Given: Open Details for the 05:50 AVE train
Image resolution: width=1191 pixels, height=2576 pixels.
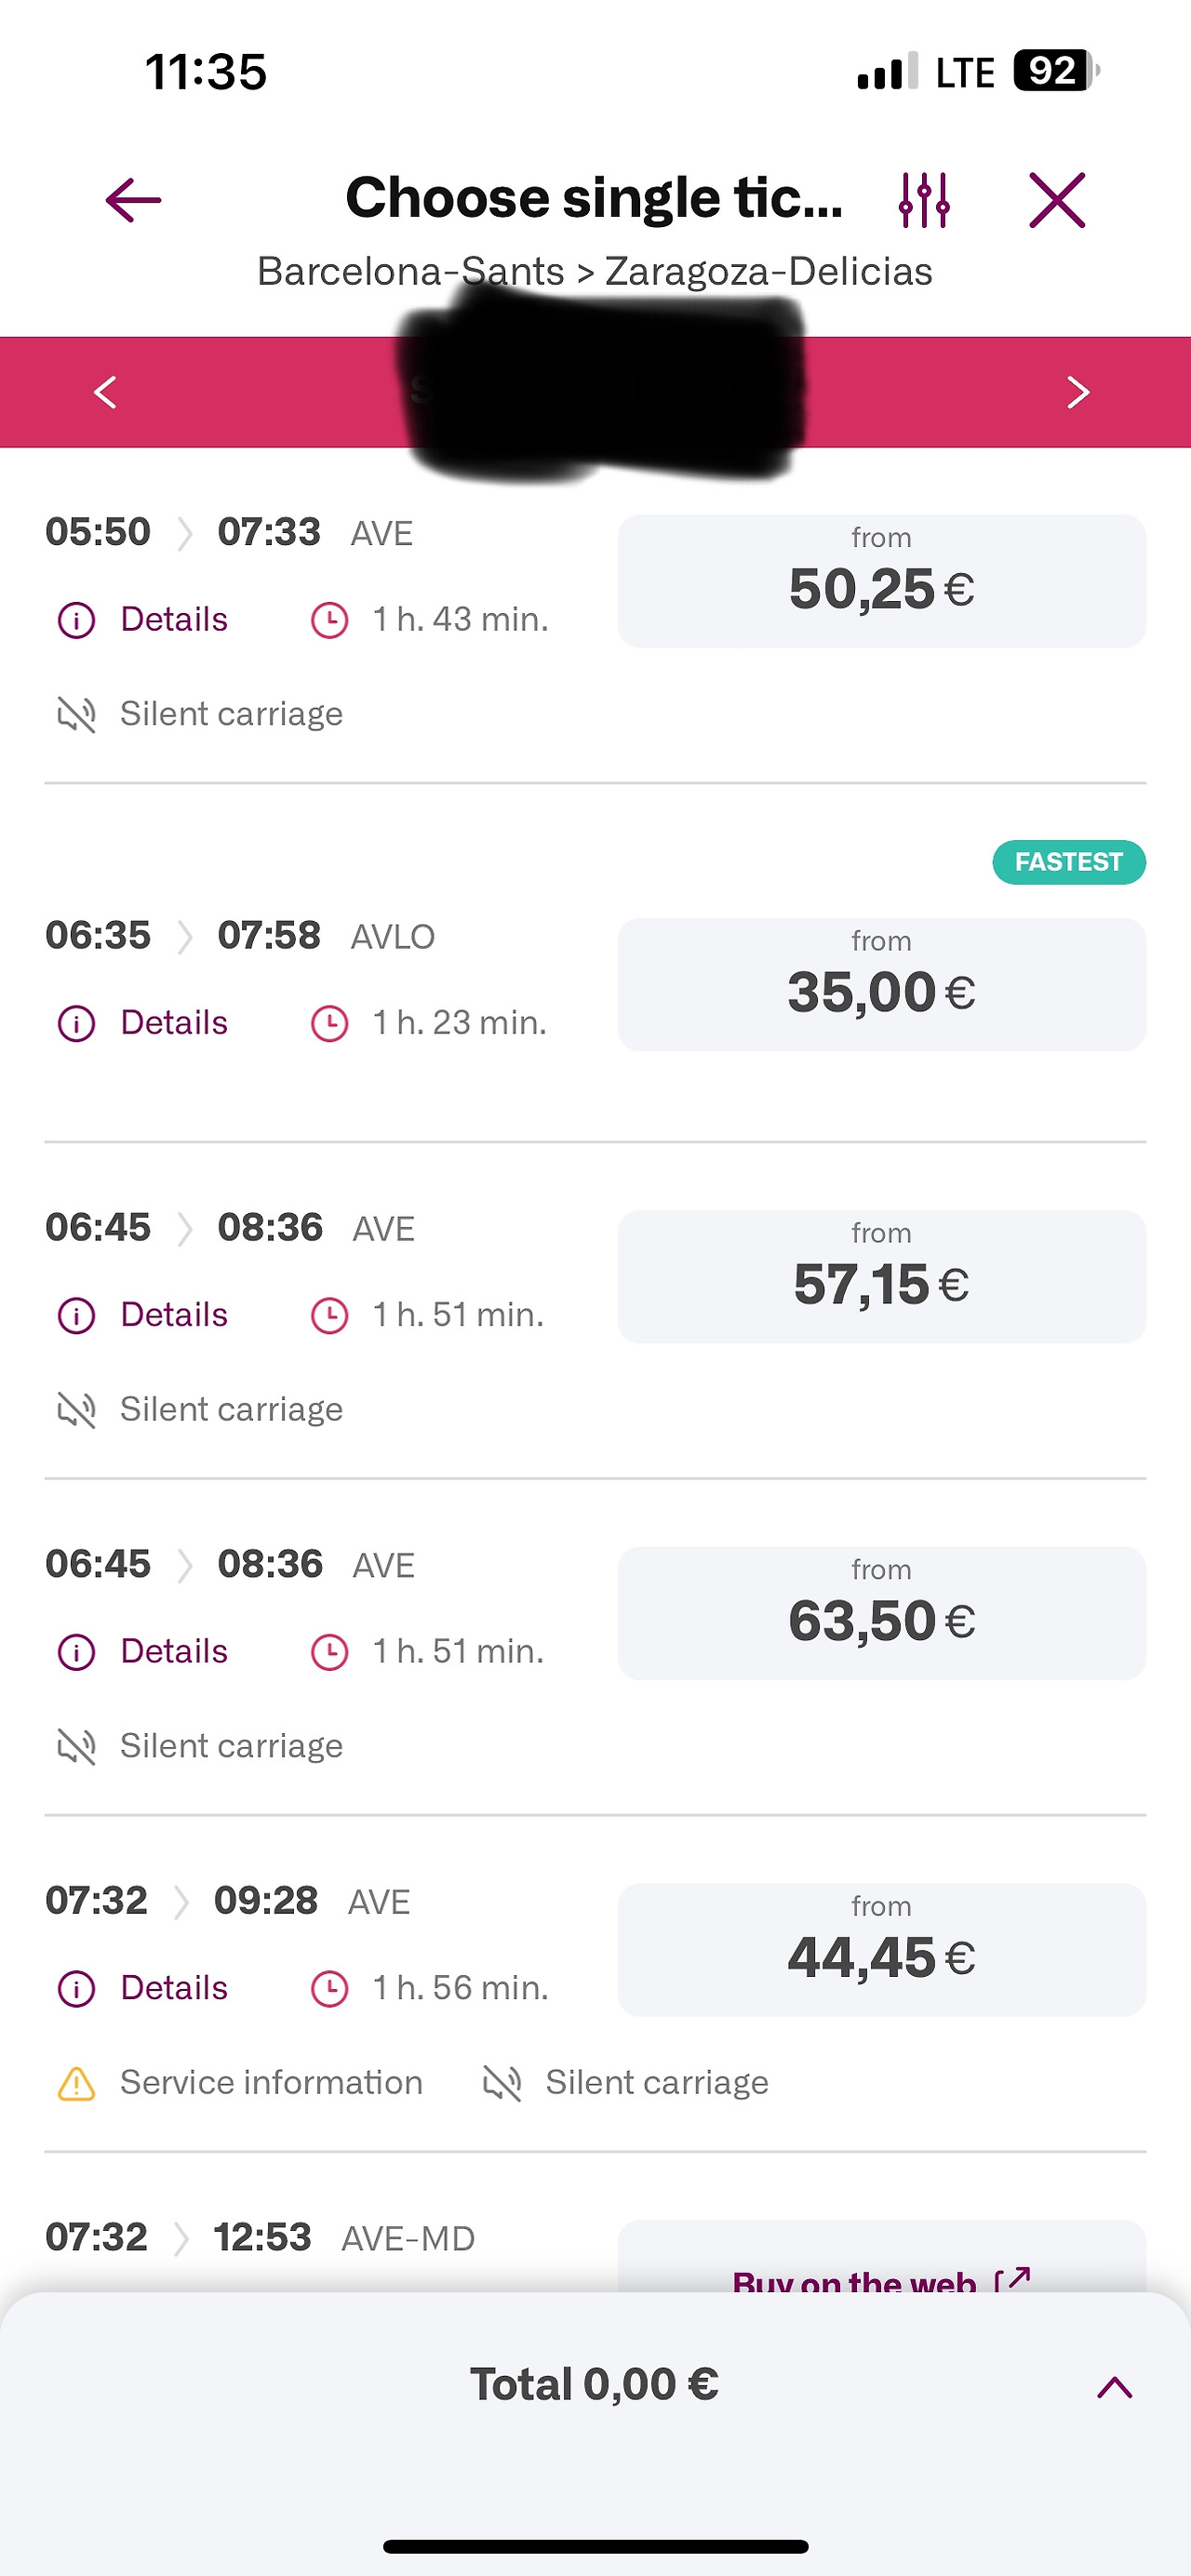Looking at the screenshot, I should pyautogui.click(x=173, y=620).
